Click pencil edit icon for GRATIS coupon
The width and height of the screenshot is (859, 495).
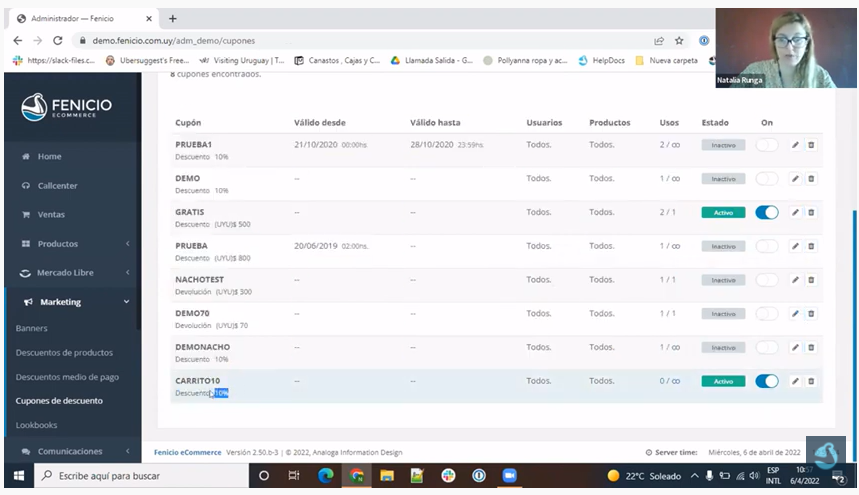tap(795, 212)
